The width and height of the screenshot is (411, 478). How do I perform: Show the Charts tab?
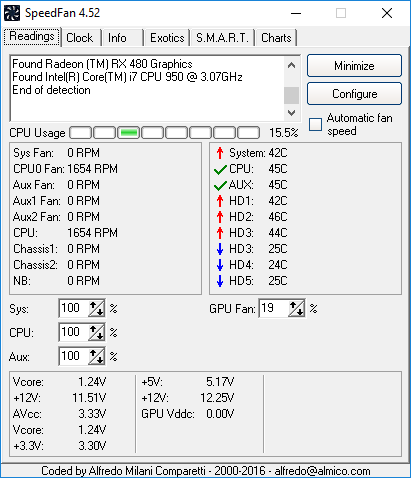276,38
